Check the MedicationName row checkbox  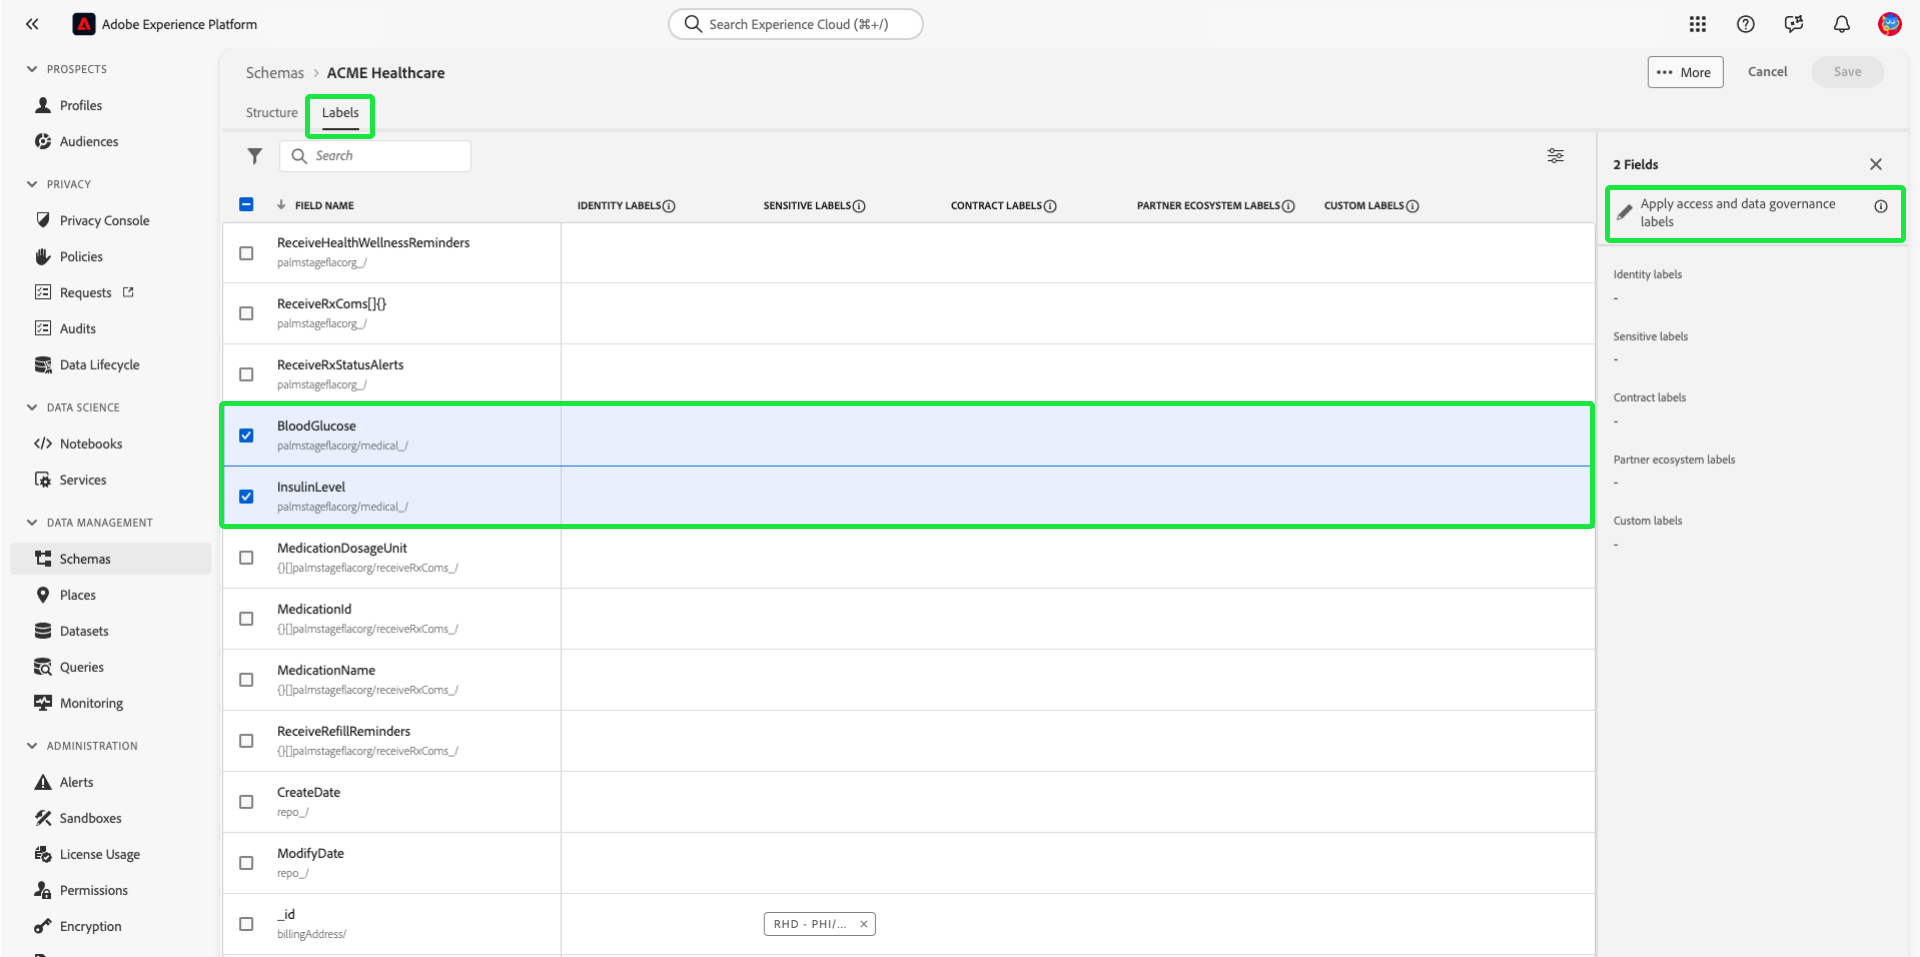(x=246, y=680)
